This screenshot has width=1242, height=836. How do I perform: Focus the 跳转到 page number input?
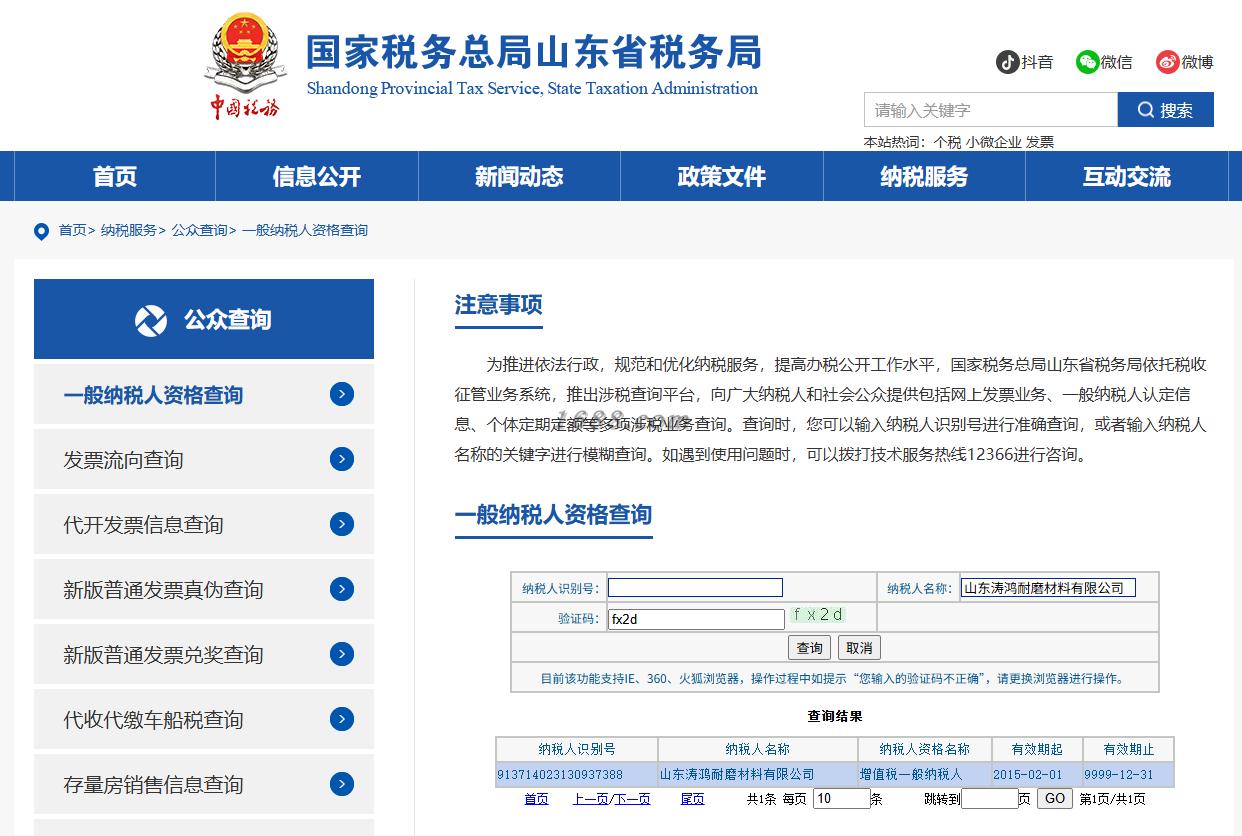click(989, 798)
